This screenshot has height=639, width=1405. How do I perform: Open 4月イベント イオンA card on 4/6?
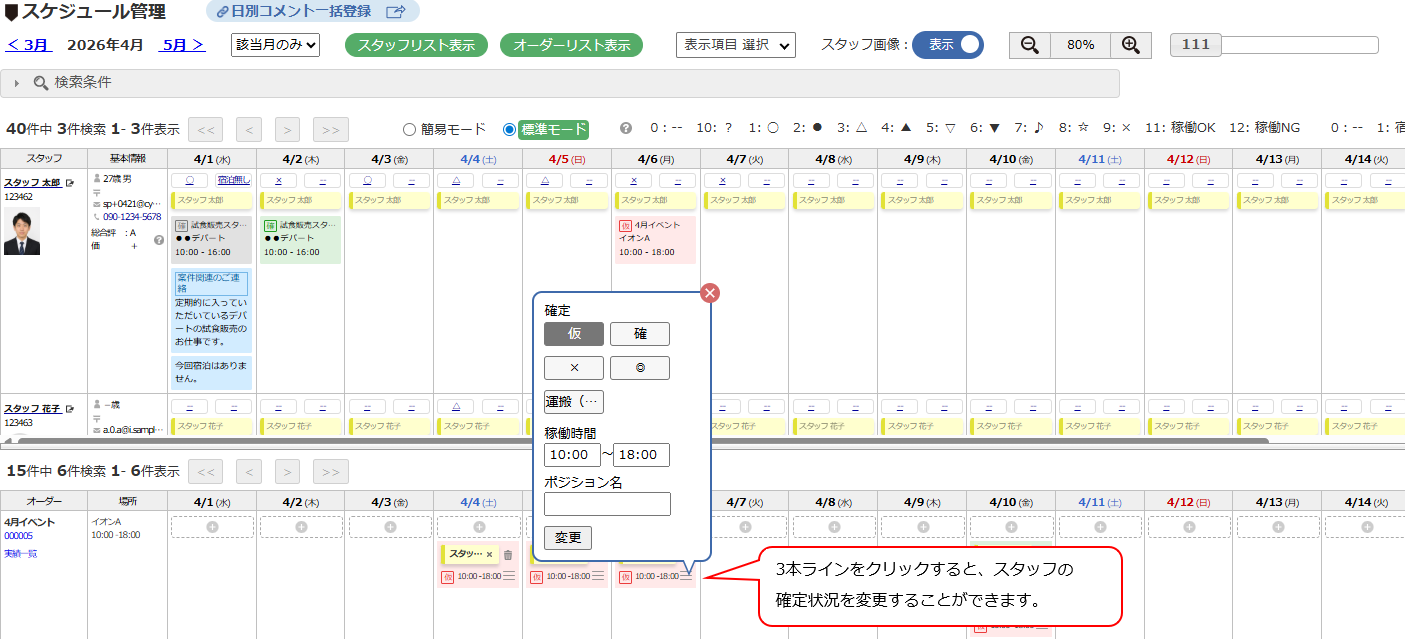pyautogui.click(x=653, y=240)
